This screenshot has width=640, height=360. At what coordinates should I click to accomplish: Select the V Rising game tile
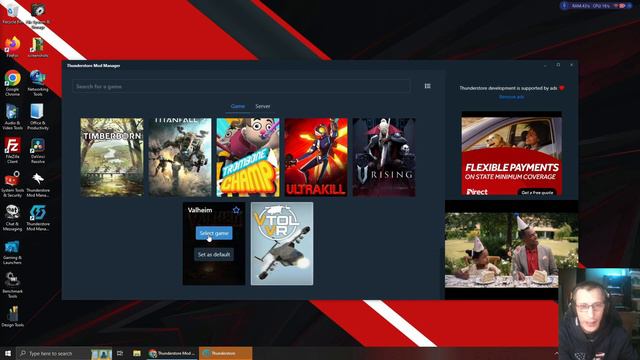click(x=384, y=158)
